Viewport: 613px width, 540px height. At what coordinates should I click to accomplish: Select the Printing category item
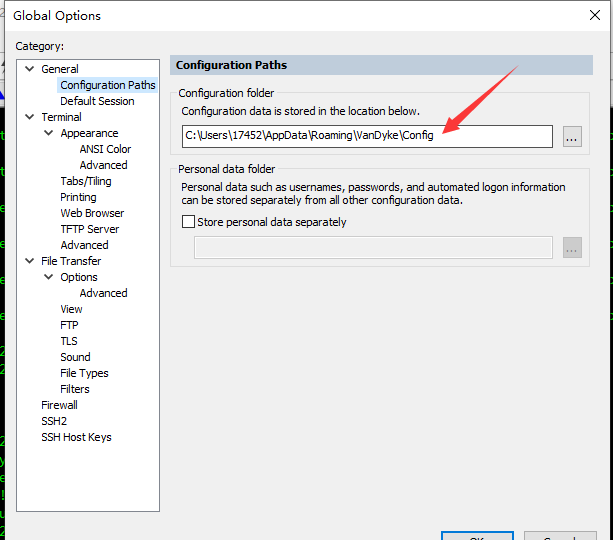tap(78, 197)
